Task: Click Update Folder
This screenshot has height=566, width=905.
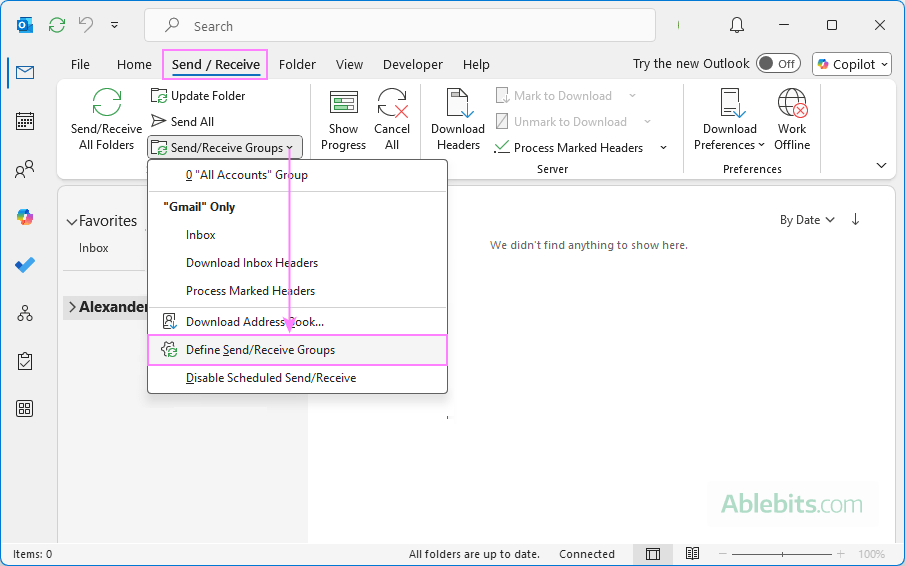Action: [x=198, y=96]
